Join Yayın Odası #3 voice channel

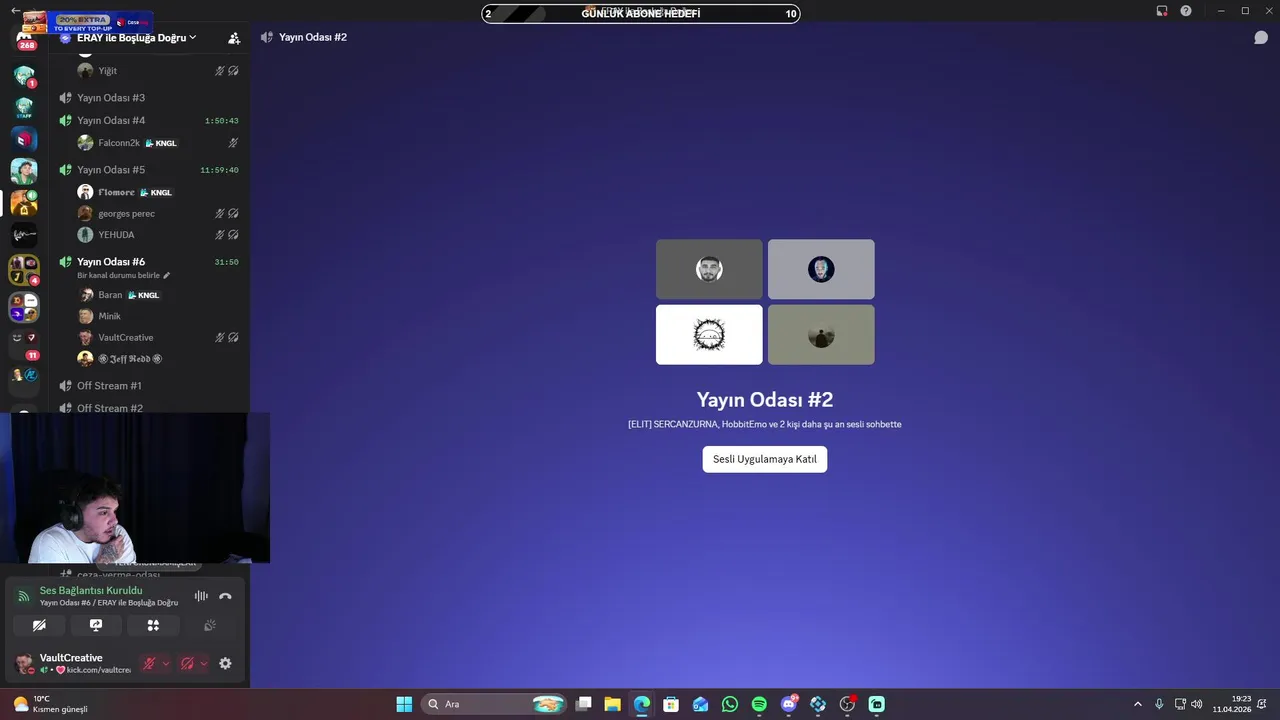pos(111,97)
